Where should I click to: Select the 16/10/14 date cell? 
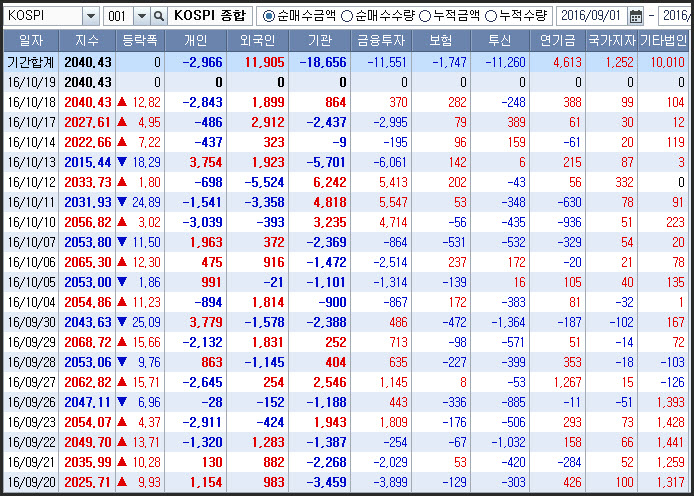click(x=31, y=142)
